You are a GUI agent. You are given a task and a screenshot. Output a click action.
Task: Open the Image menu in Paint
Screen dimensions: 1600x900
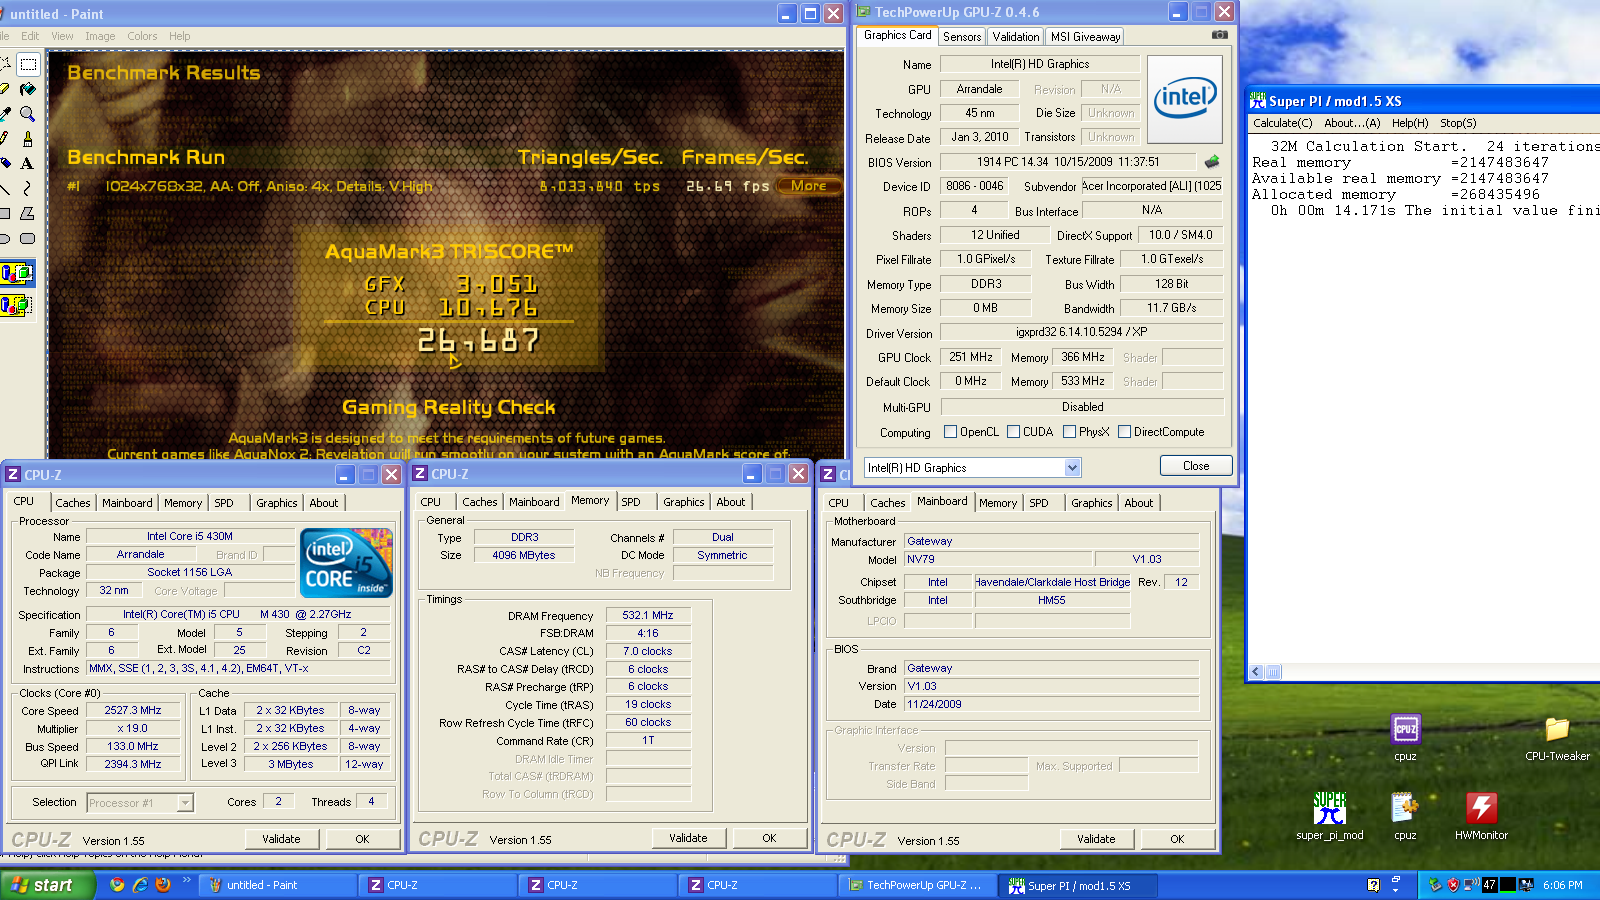click(x=100, y=36)
